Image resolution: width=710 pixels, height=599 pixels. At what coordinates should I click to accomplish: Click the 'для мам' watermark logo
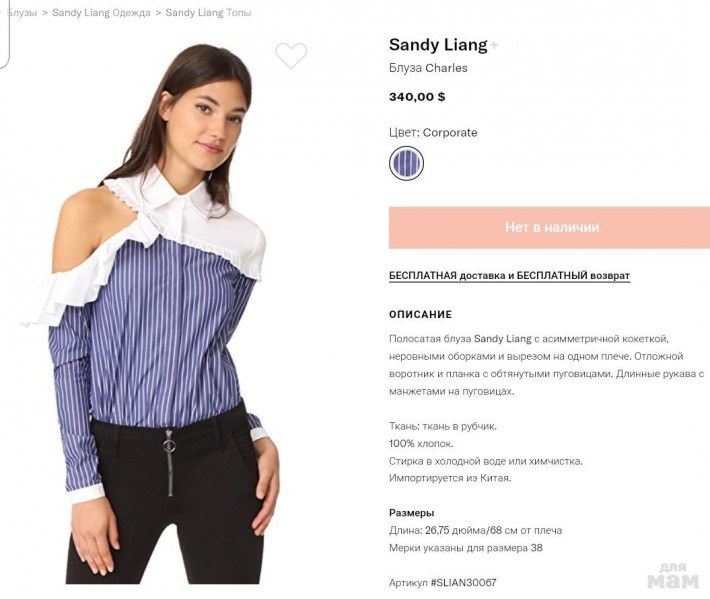point(673,576)
